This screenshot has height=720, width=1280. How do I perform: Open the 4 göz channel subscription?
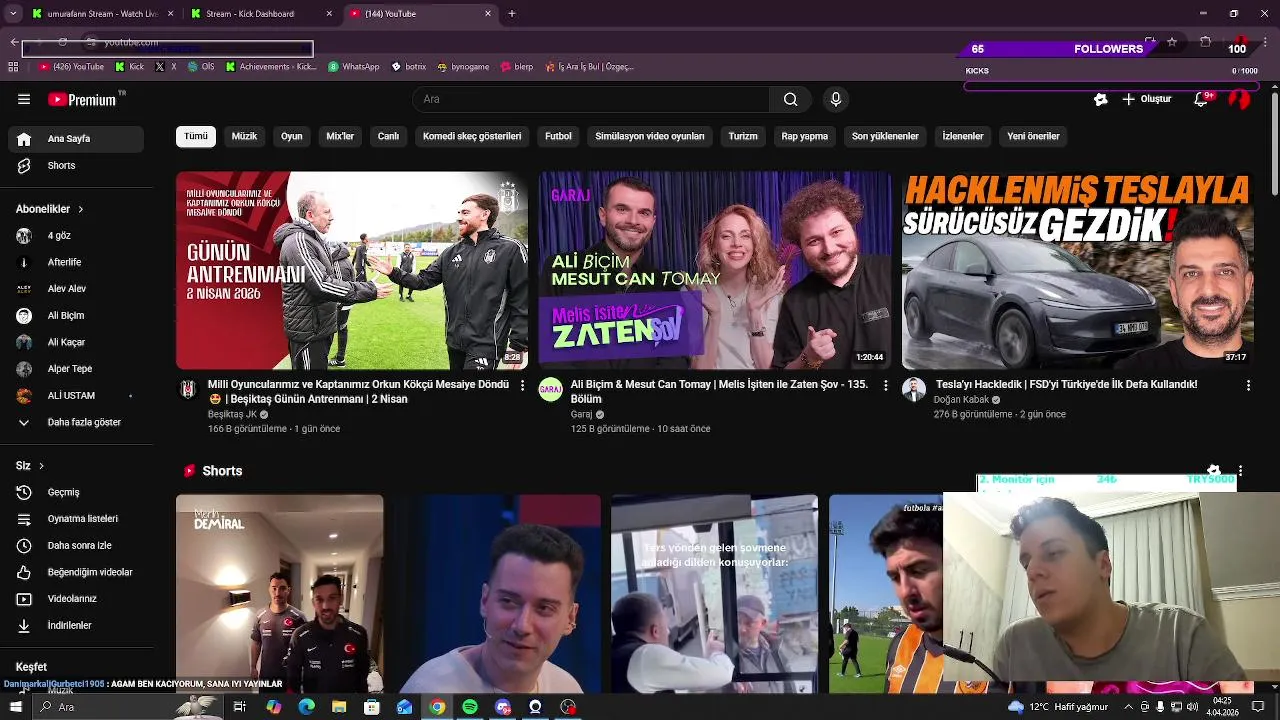tap(76, 236)
